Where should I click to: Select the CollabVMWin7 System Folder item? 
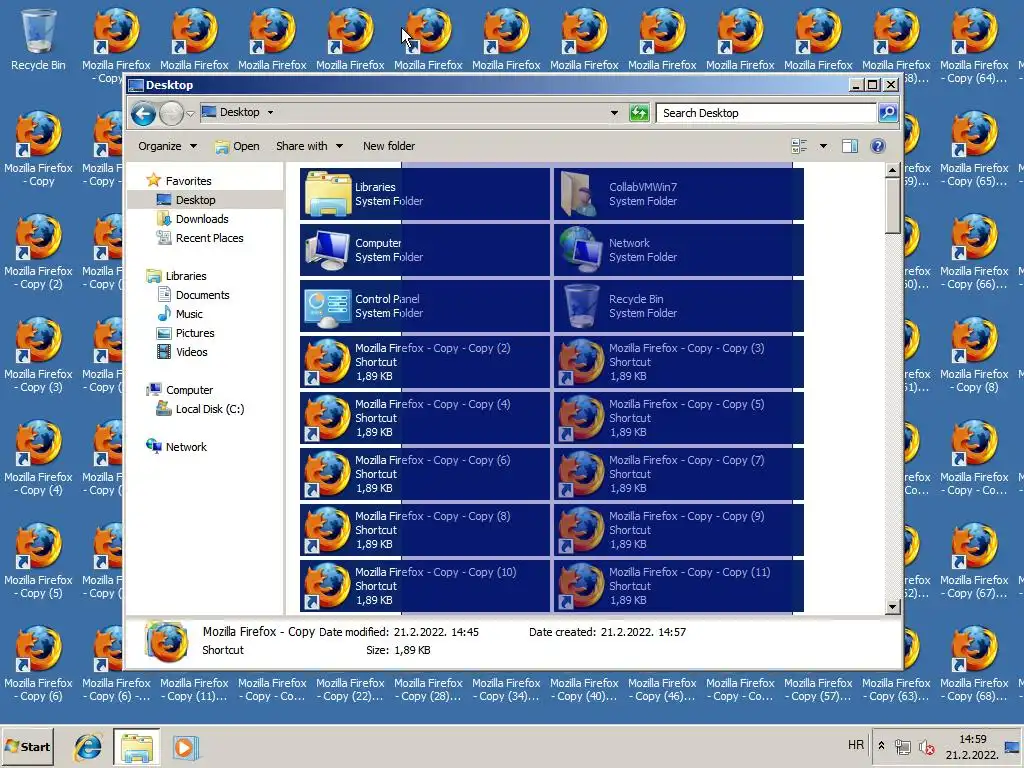pos(679,194)
